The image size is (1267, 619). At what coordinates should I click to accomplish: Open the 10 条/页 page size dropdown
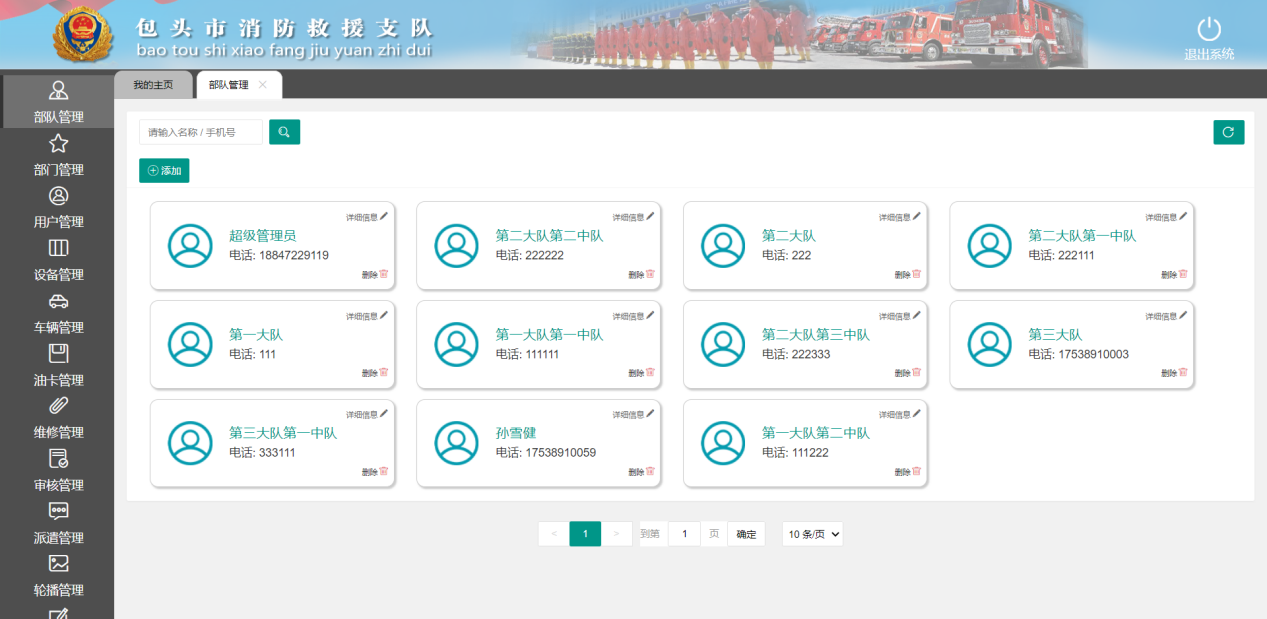(812, 534)
